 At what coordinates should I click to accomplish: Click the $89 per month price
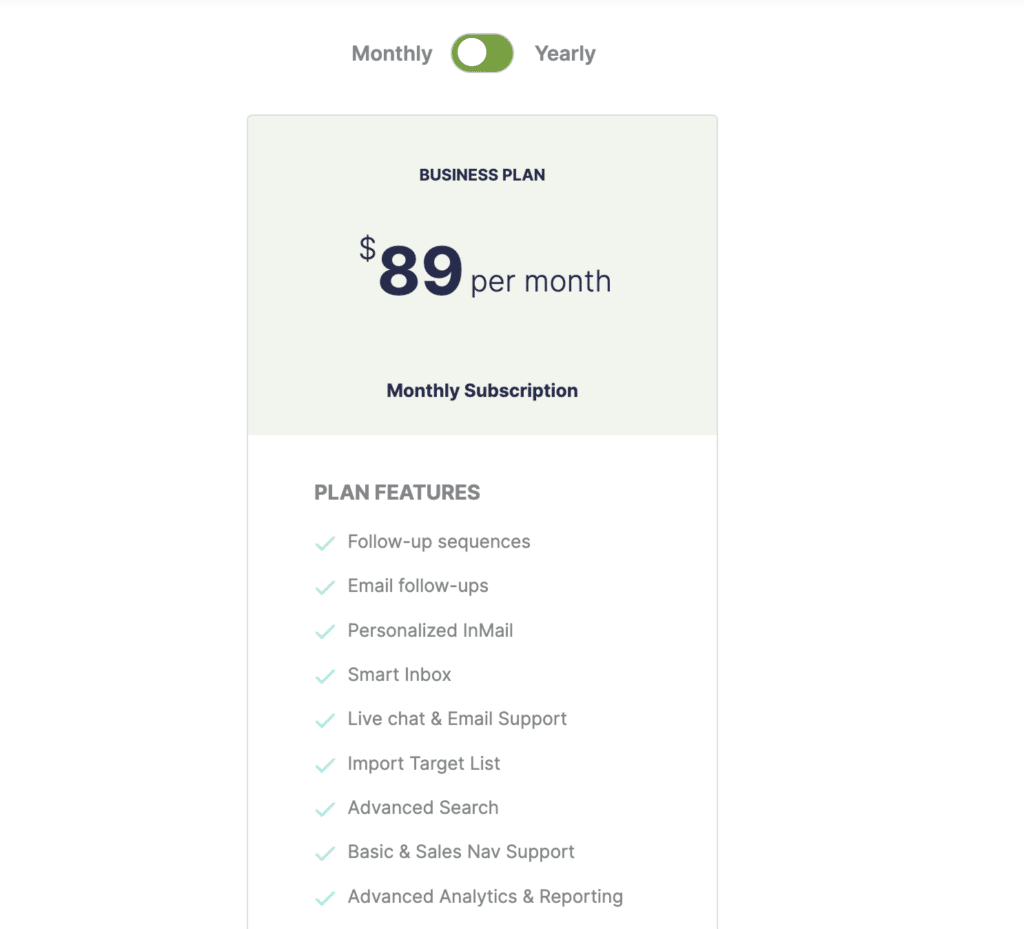click(x=485, y=268)
